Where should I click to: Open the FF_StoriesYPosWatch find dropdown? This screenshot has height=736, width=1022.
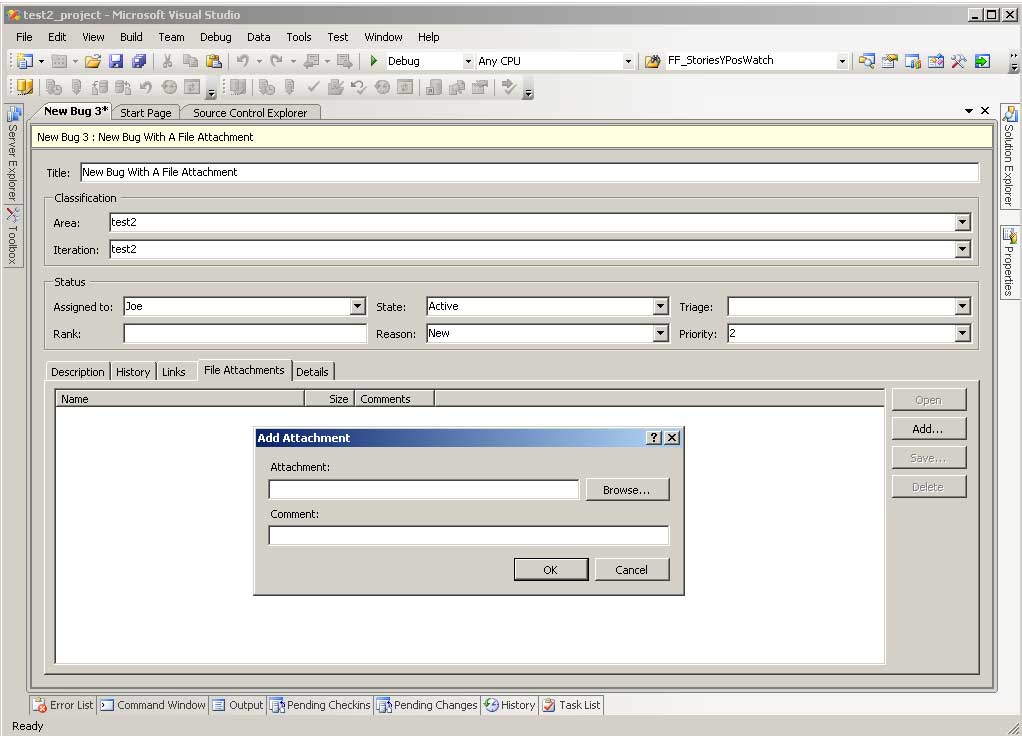tap(841, 61)
